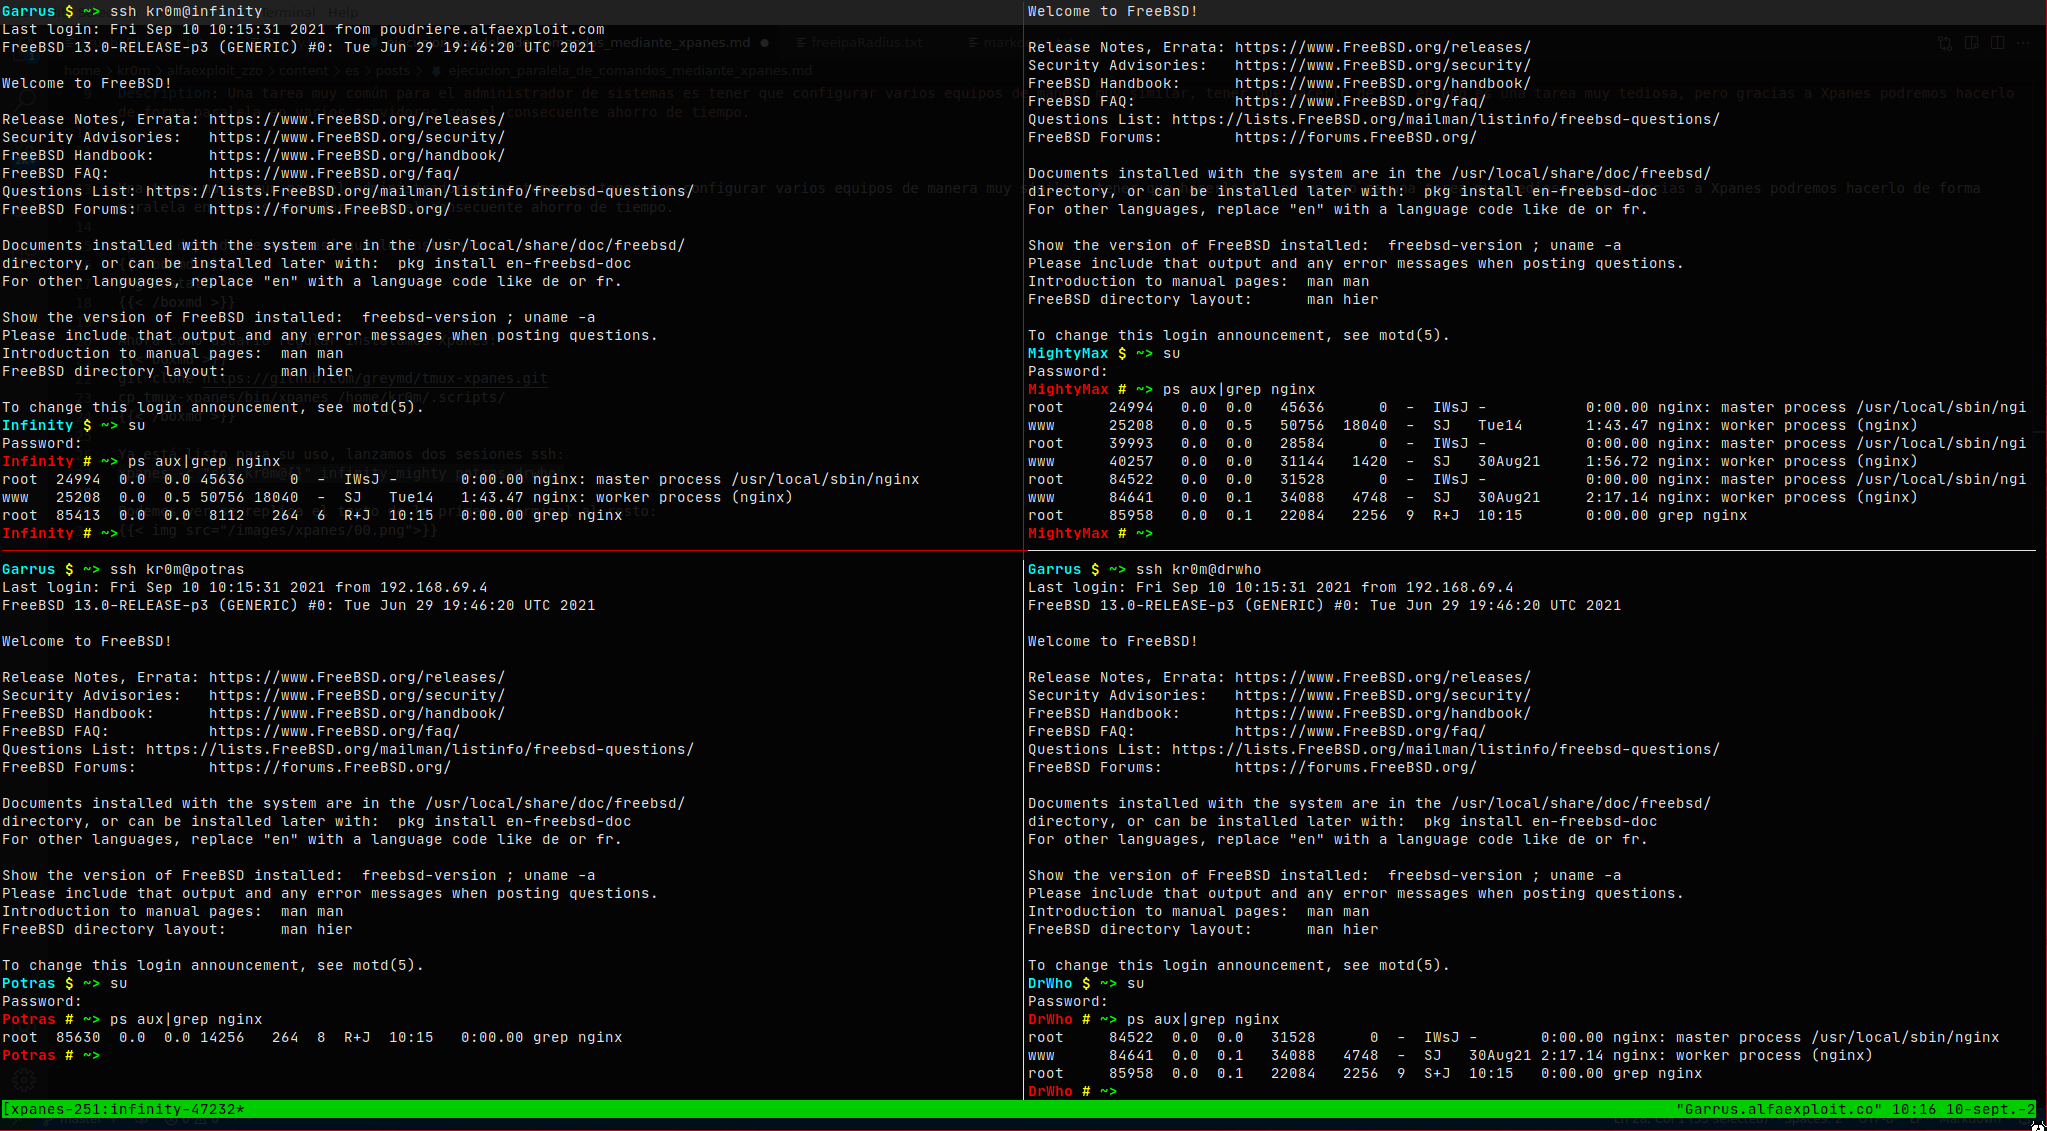Image resolution: width=2047 pixels, height=1131 pixels.
Task: Open FreeBSD handbook URL in Potras pane
Action: [x=356, y=713]
